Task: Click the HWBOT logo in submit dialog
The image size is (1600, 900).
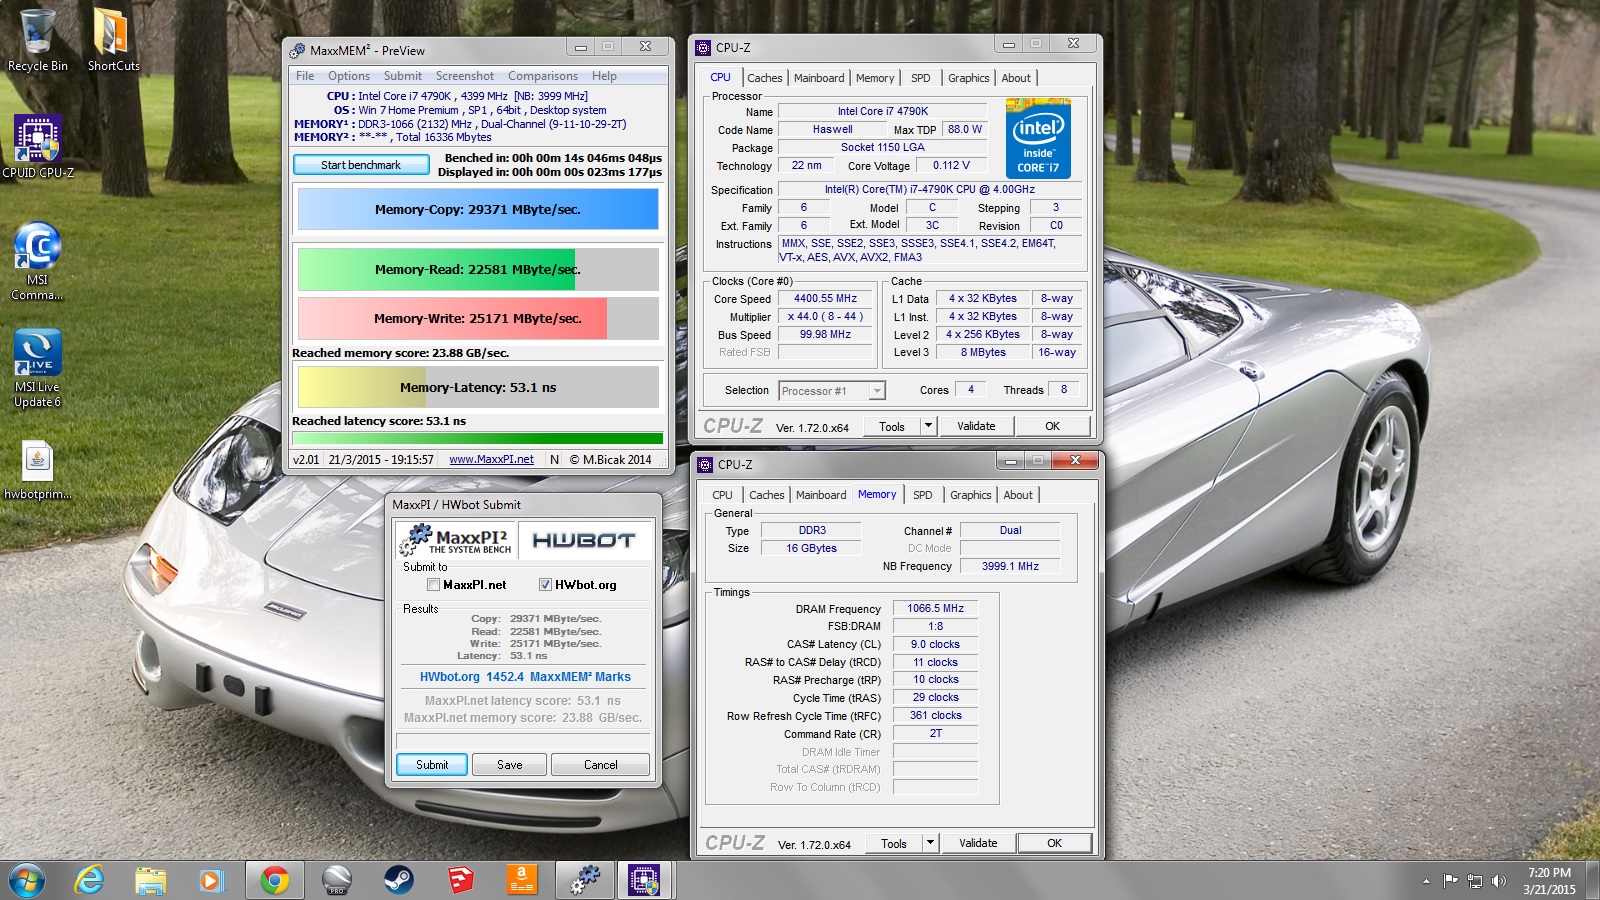Action: (584, 540)
